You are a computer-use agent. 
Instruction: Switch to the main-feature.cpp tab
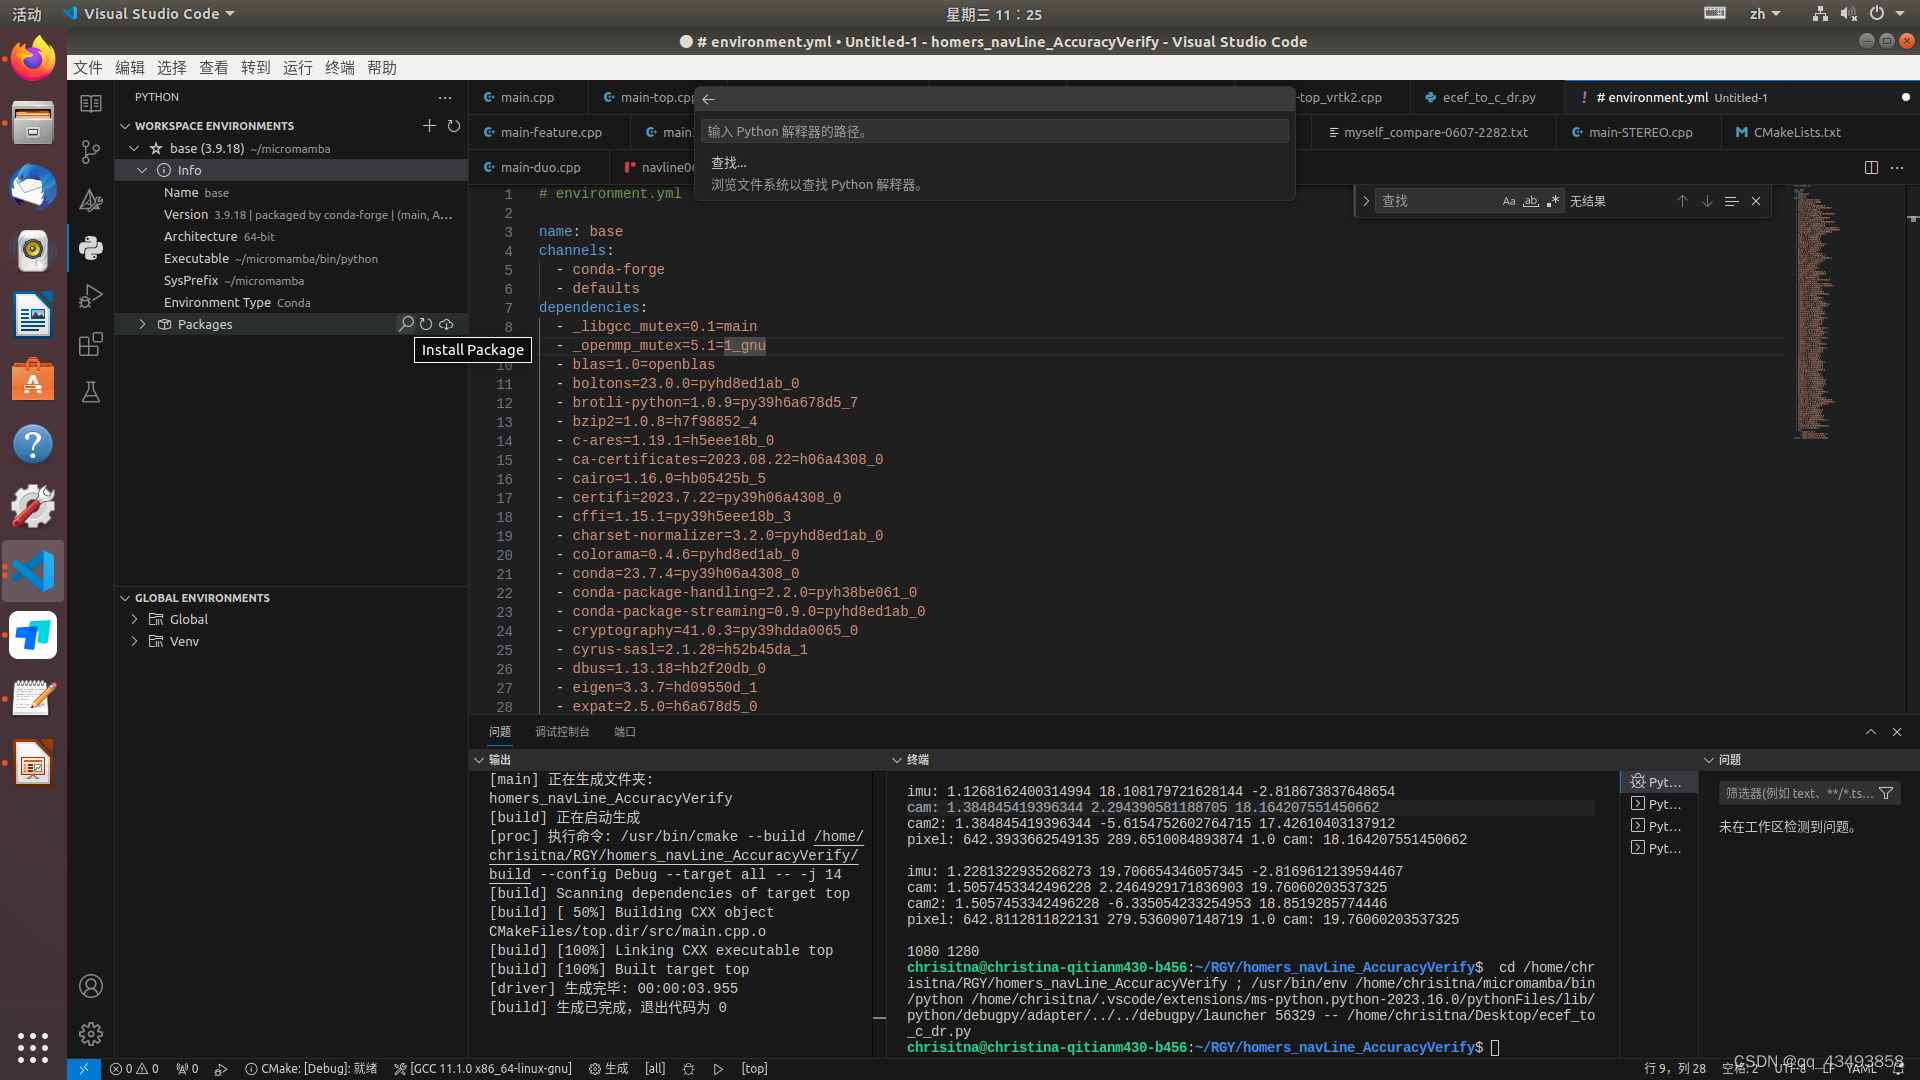pos(550,132)
